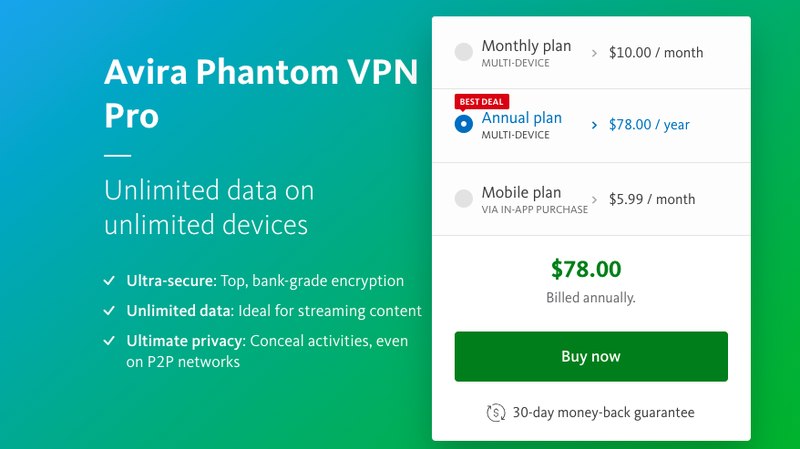Select the Annual plan radio button
This screenshot has width=800, height=449.
(x=464, y=123)
